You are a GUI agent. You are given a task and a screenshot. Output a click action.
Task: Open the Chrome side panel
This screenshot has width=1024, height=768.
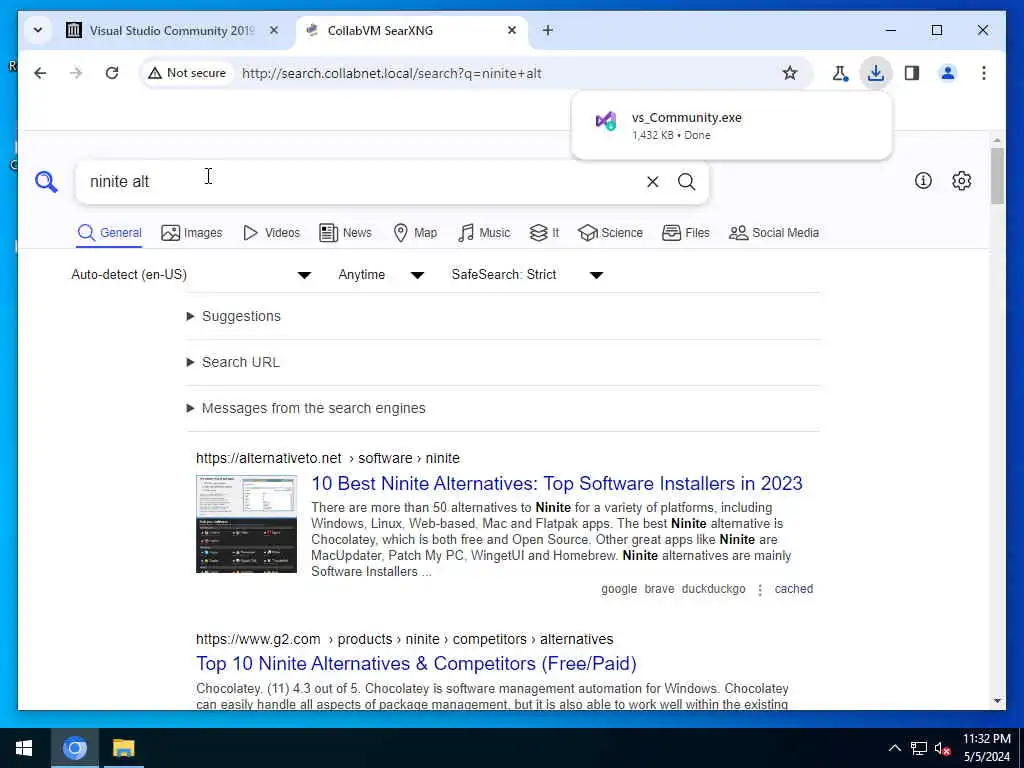pyautogui.click(x=912, y=73)
